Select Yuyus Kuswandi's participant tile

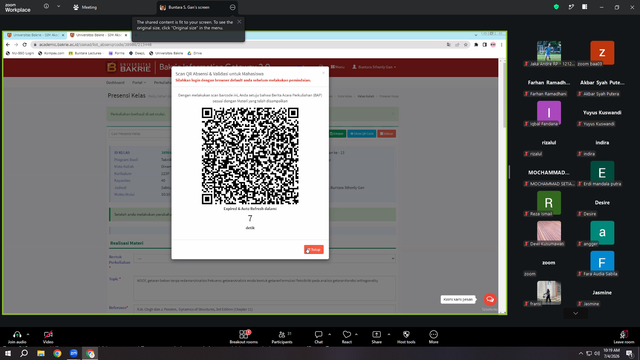[602, 113]
